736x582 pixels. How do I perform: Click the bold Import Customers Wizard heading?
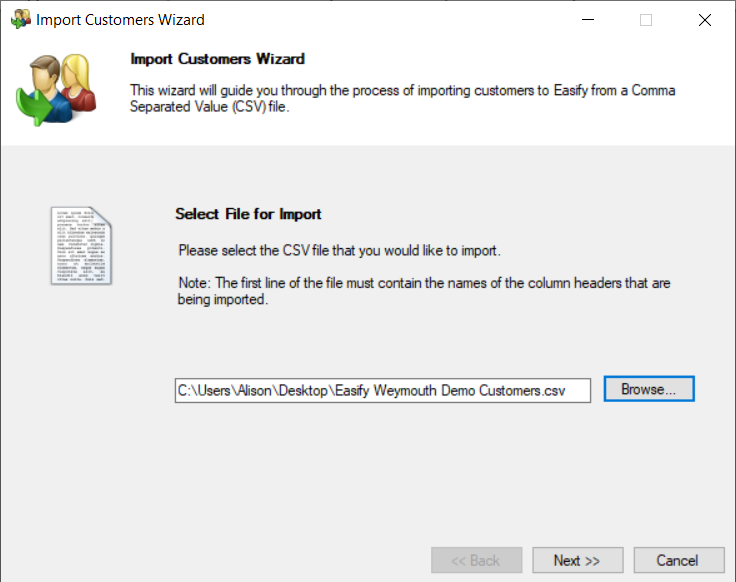217,59
